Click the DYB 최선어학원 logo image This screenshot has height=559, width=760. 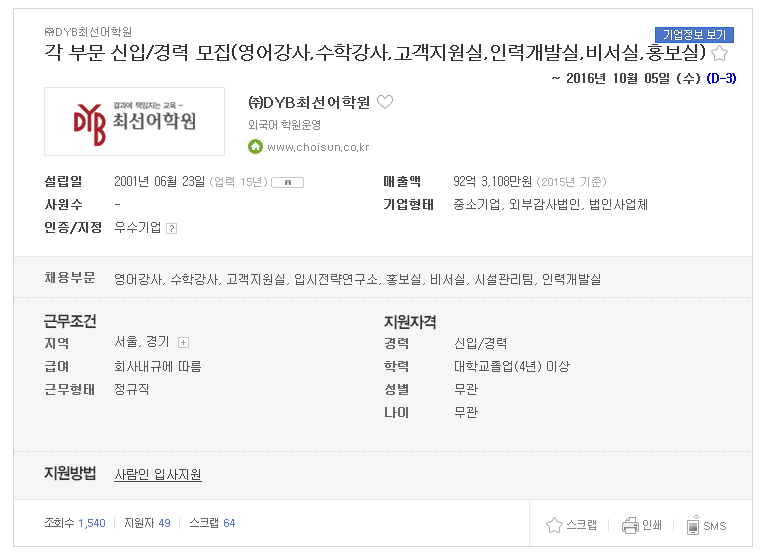134,121
